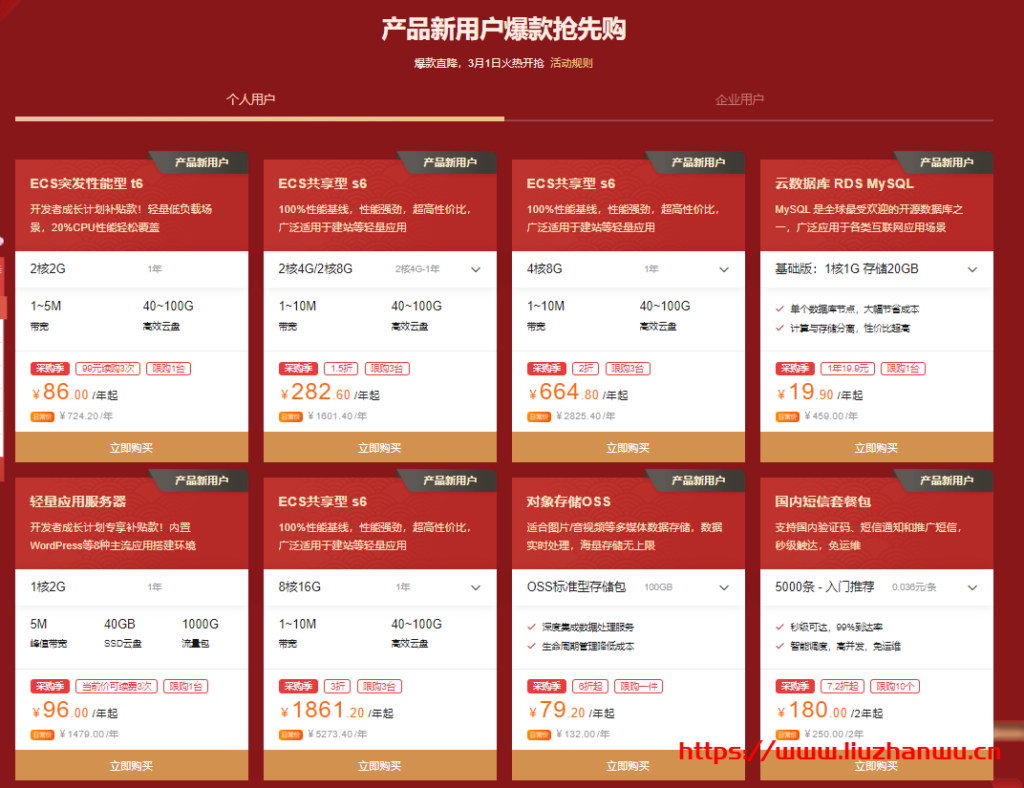Viewport: 1024px width, 788px height.
Task: Select the 个人用户 tab
Action: pyautogui.click(x=252, y=99)
